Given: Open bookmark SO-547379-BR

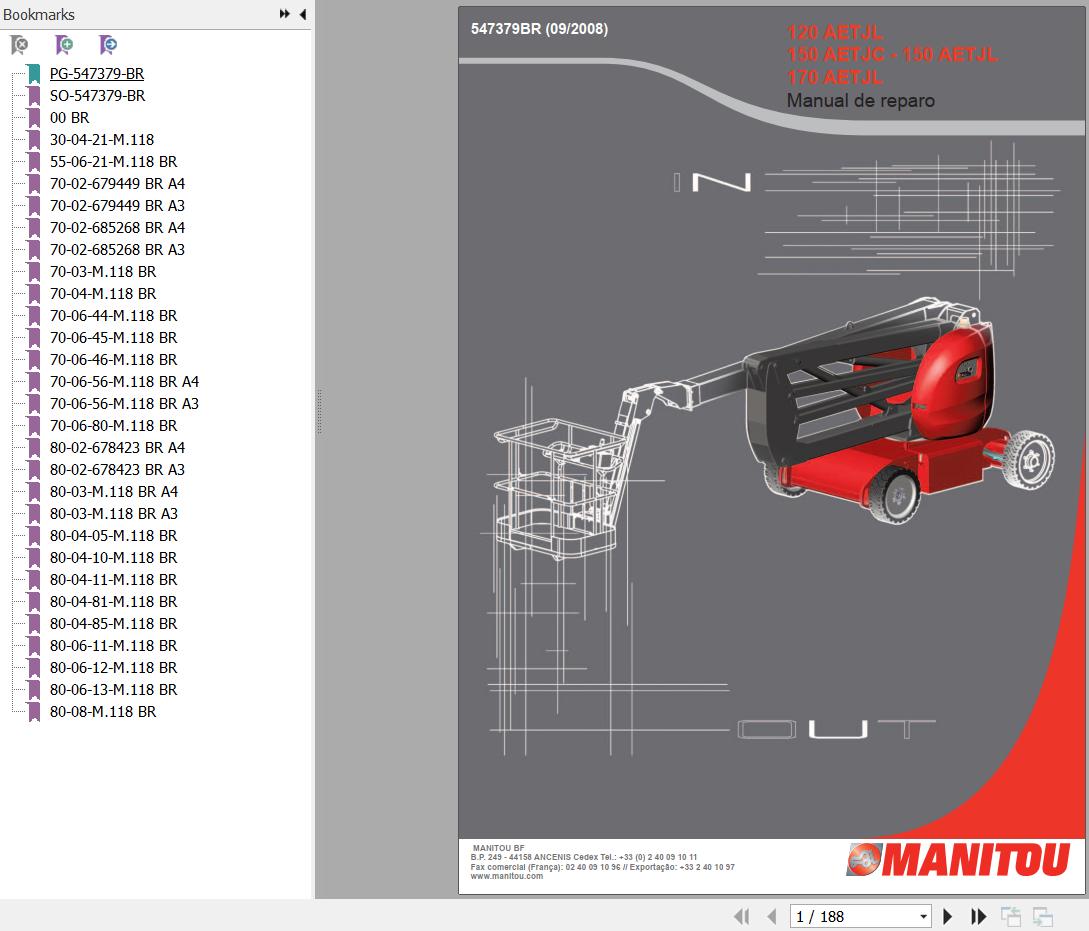Looking at the screenshot, I should pyautogui.click(x=98, y=96).
